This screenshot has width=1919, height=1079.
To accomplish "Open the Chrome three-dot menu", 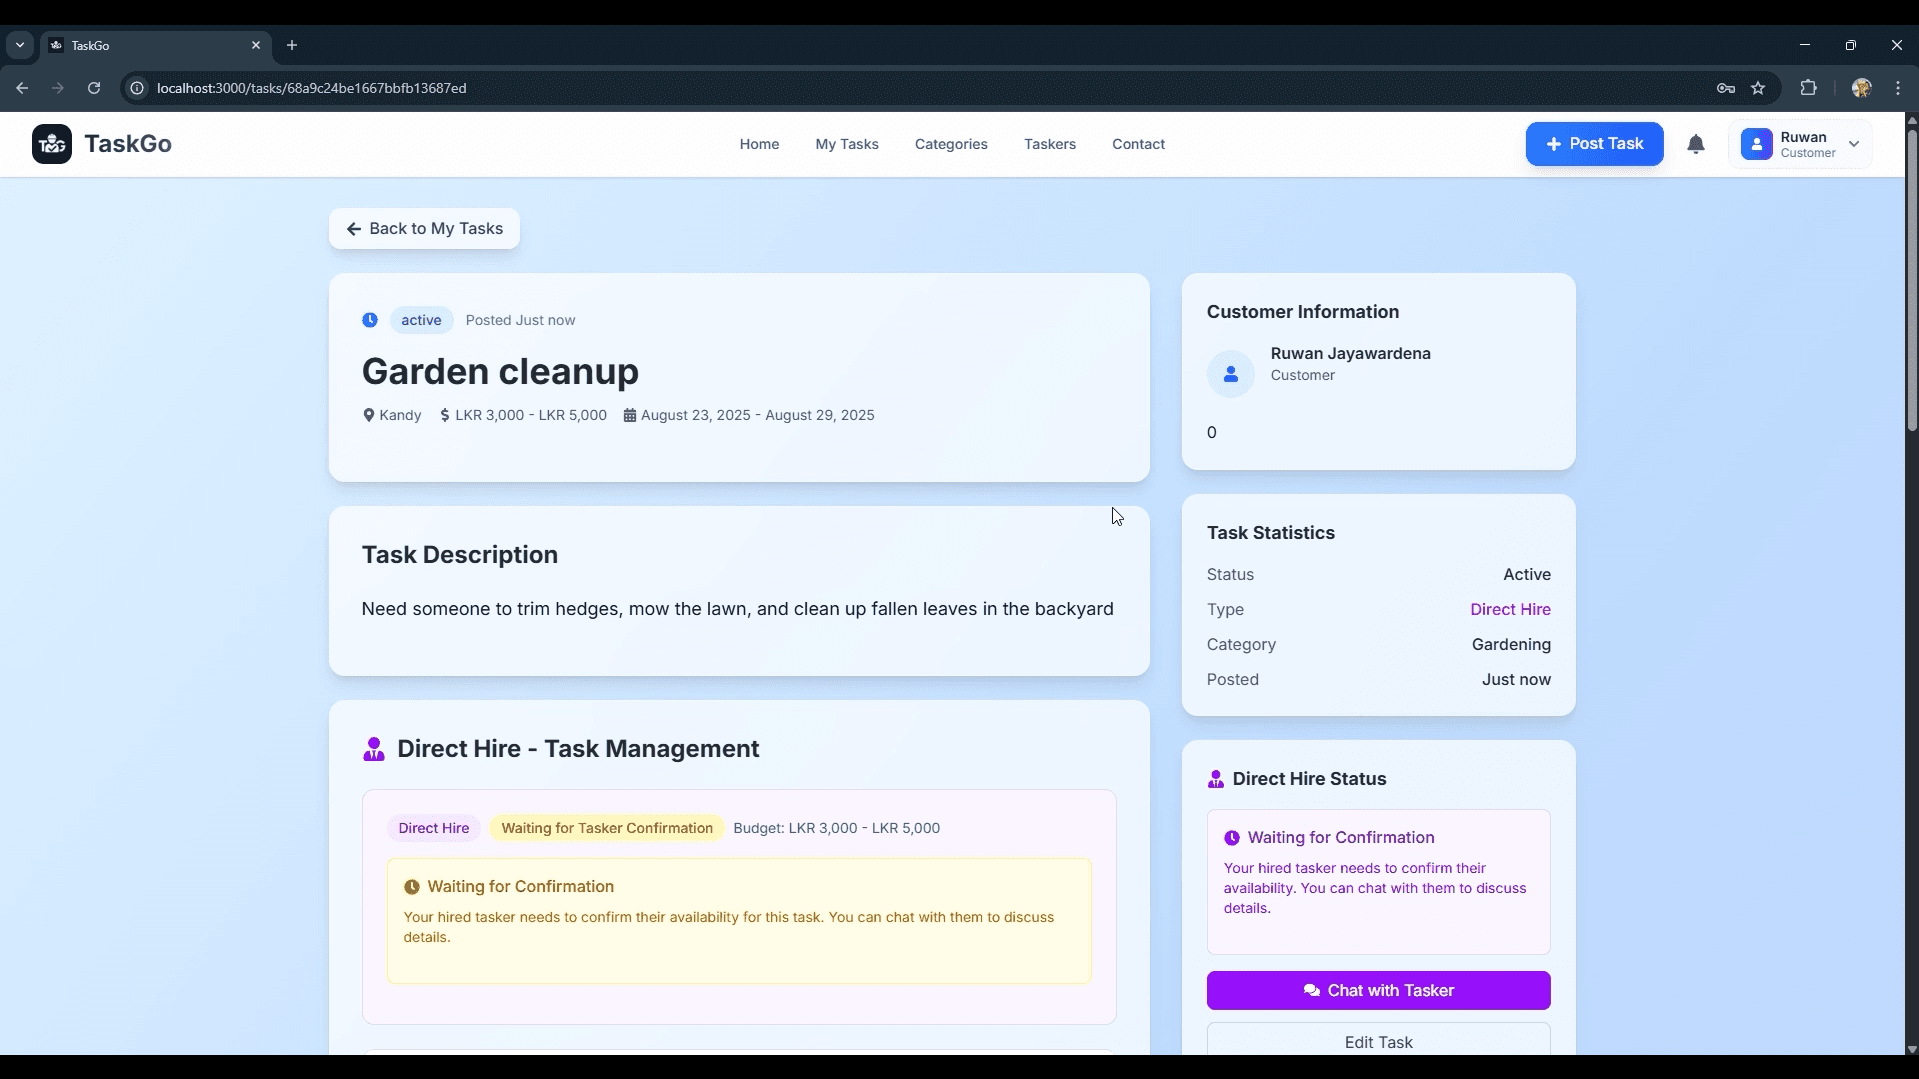I will click(x=1897, y=88).
